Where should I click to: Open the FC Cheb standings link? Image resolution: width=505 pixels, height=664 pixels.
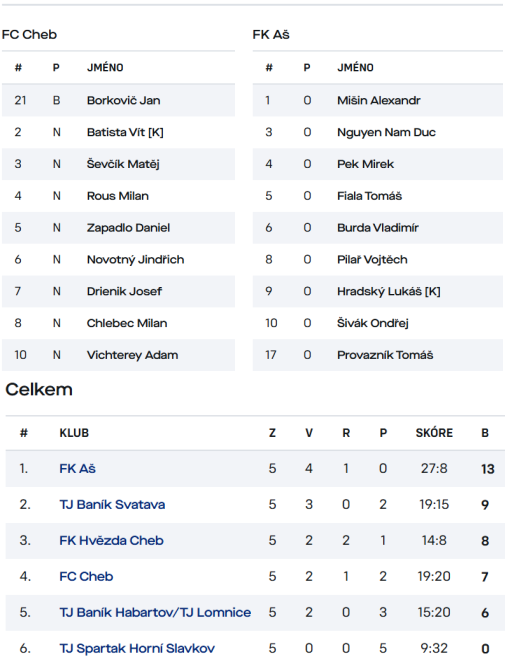(86, 576)
